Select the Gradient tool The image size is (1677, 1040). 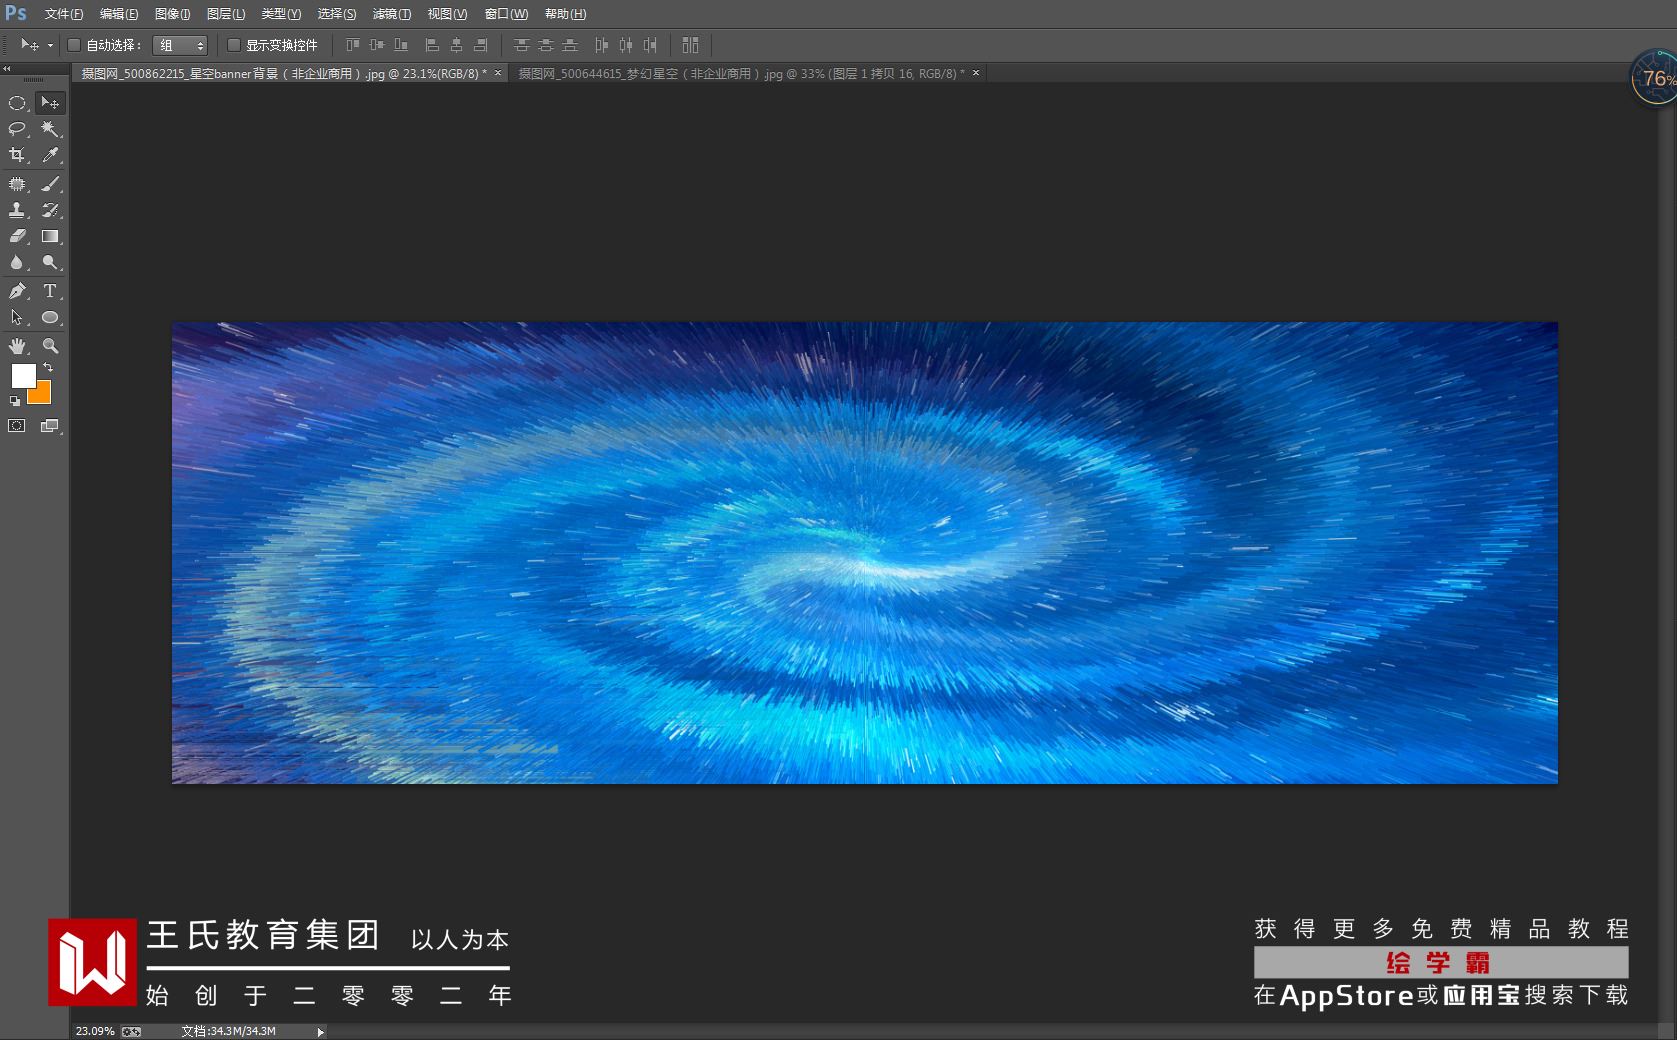coord(49,236)
